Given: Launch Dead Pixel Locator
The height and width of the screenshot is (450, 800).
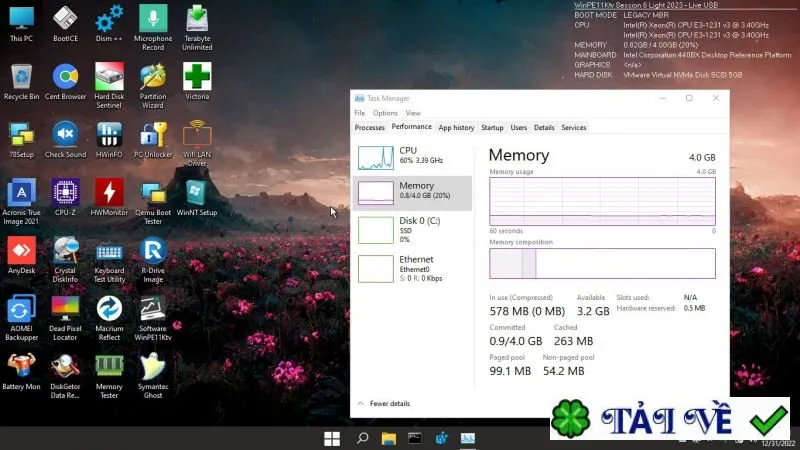Looking at the screenshot, I should click(65, 318).
